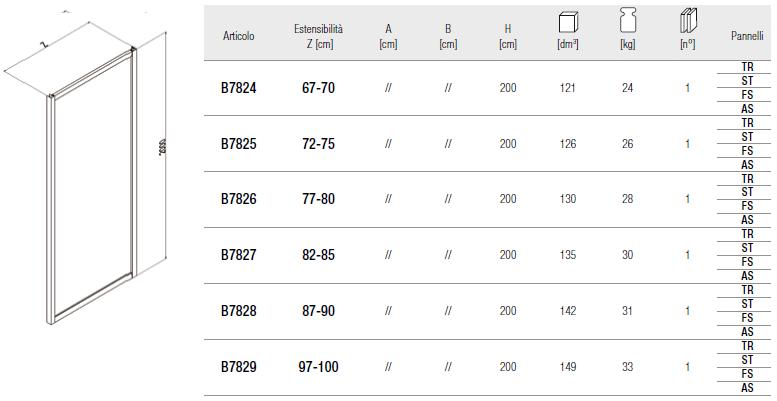
Task: Select the Articolo column header
Action: [x=238, y=36]
